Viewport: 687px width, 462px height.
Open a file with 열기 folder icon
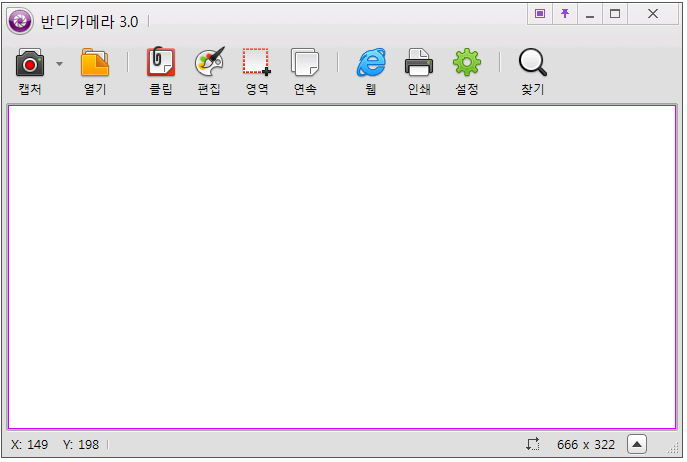(x=95, y=62)
